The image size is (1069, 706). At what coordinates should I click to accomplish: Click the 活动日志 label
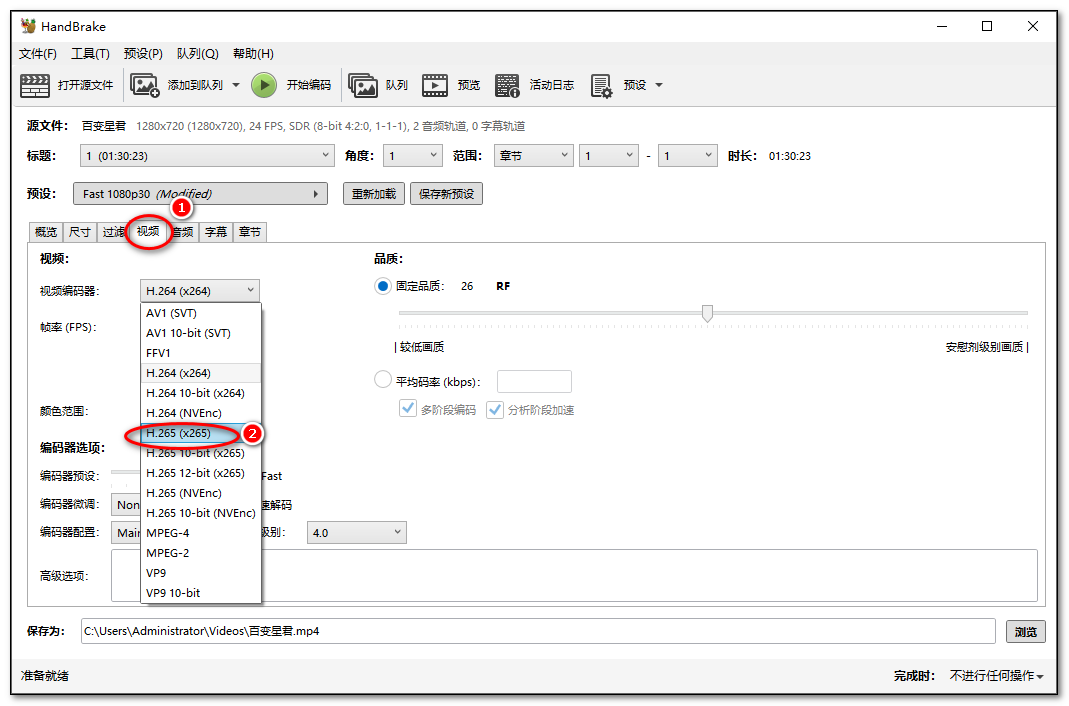point(552,85)
